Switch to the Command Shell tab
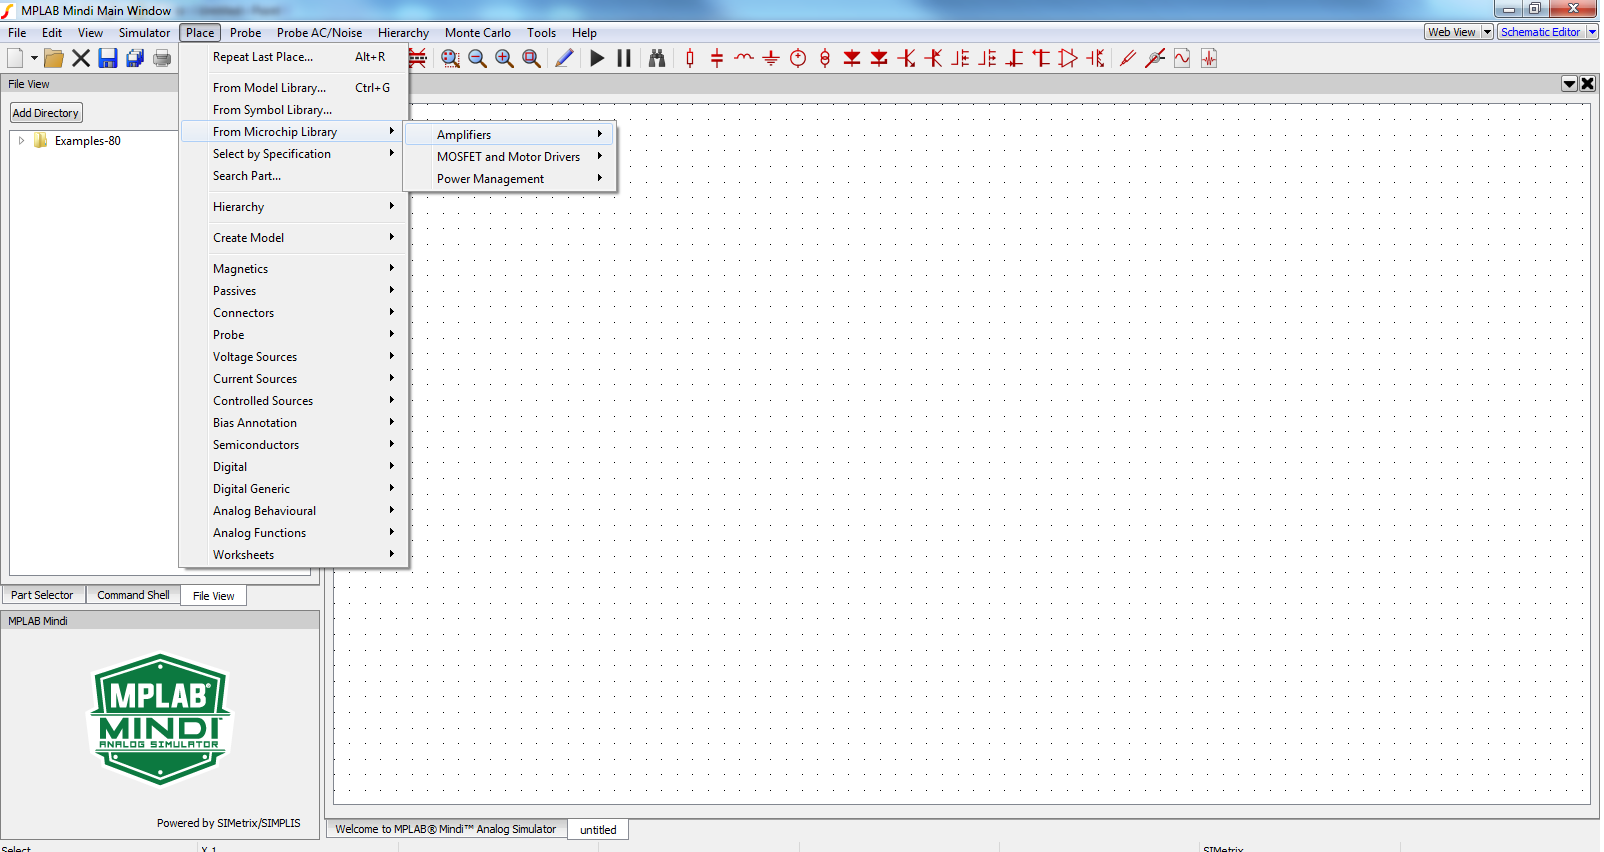 coord(133,595)
